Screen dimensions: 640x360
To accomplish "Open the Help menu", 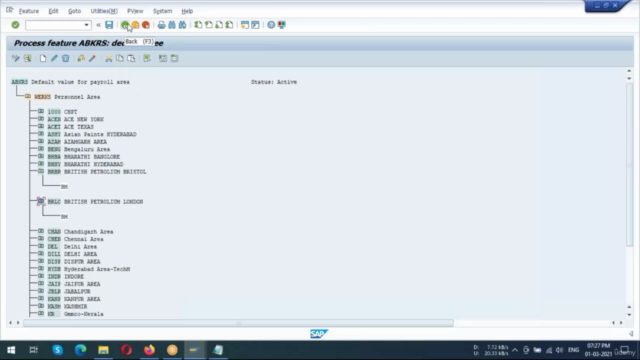I will [187, 11].
